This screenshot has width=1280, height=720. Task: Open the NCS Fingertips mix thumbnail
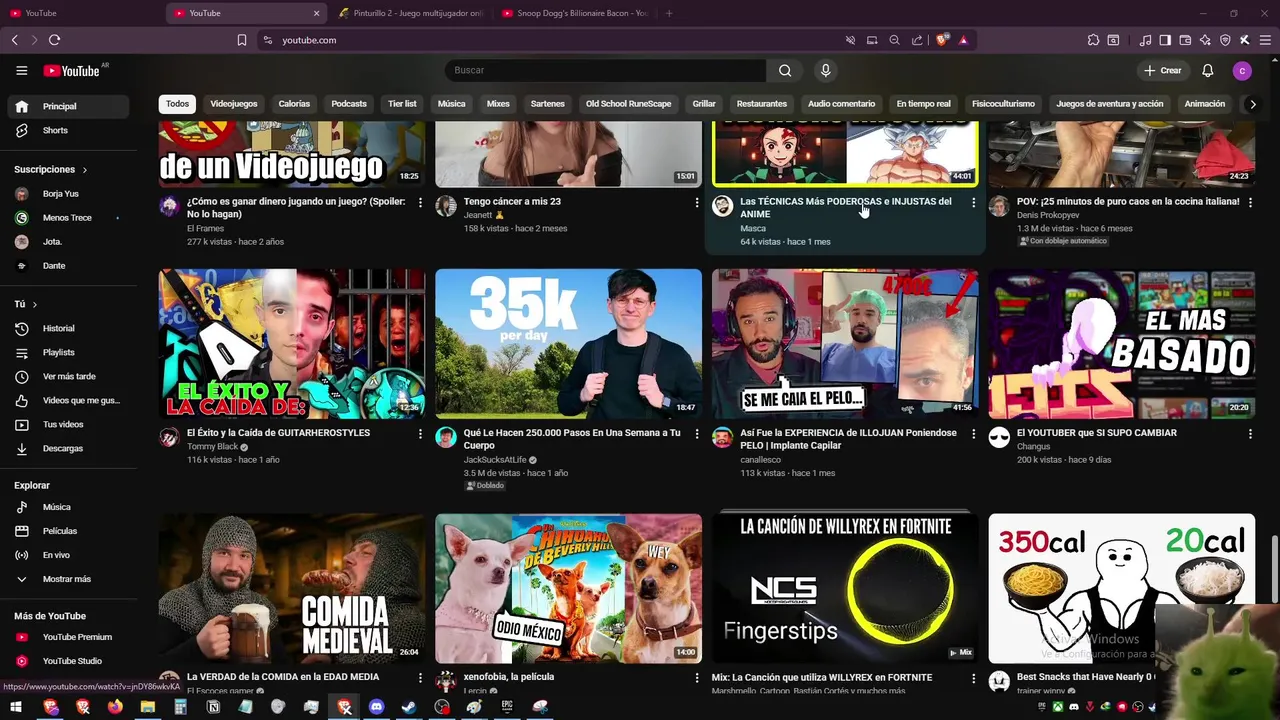pyautogui.click(x=845, y=588)
